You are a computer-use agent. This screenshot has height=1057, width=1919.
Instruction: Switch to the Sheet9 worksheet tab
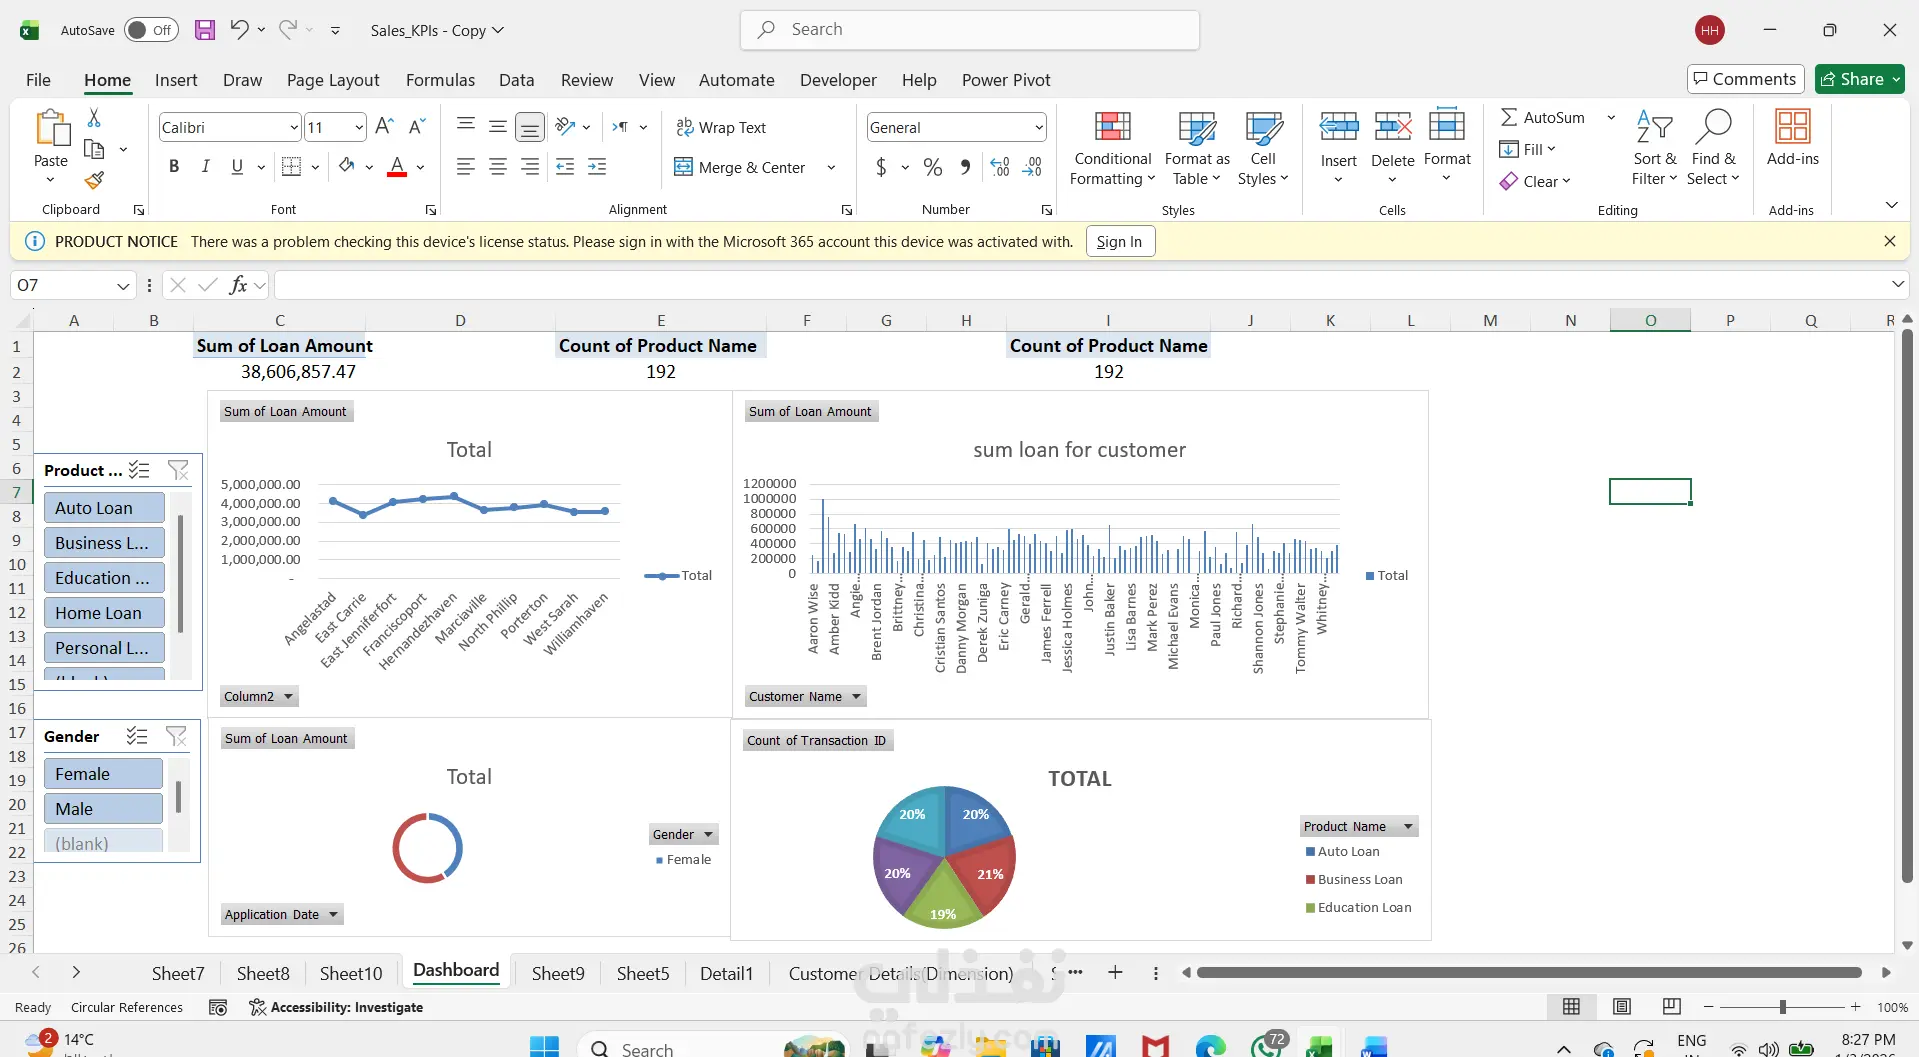[557, 973]
